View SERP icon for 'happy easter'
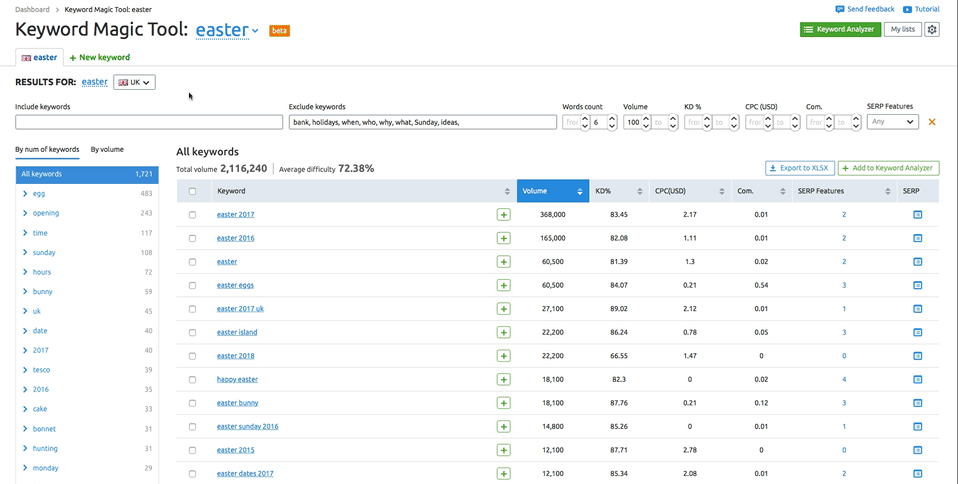 (917, 380)
